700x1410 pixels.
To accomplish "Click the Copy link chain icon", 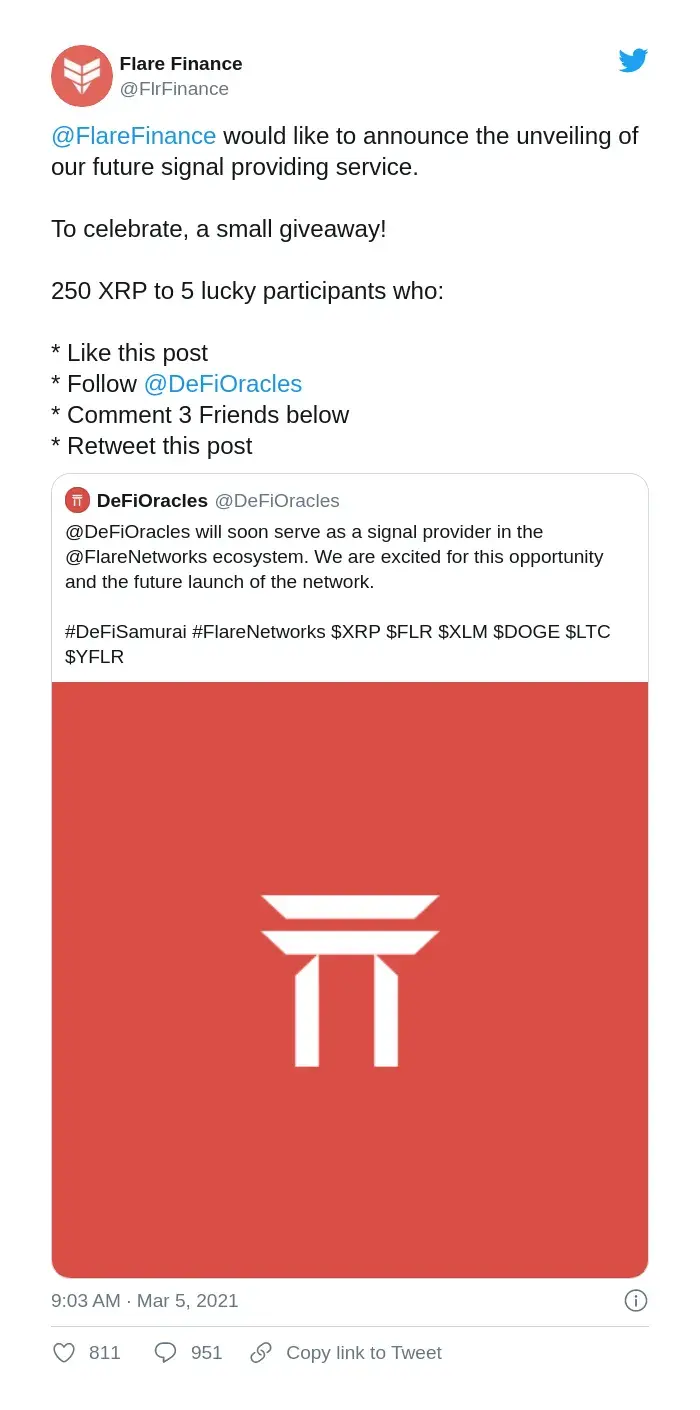I will (x=261, y=1352).
